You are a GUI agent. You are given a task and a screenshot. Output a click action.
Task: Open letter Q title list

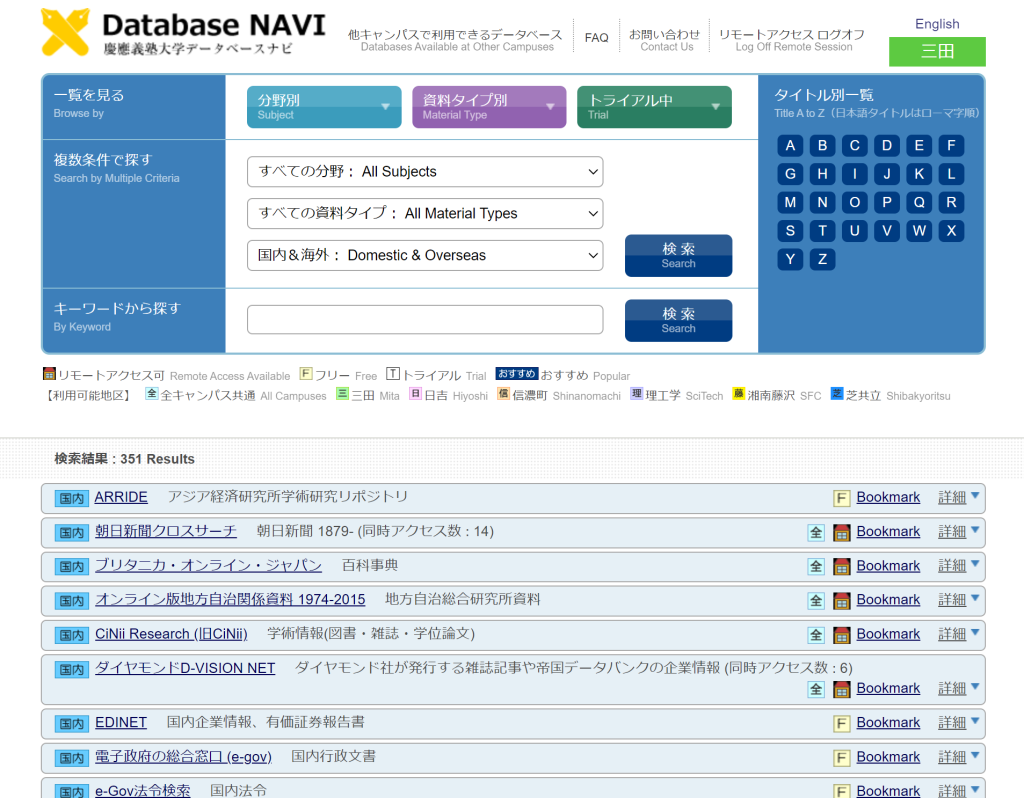tap(919, 202)
